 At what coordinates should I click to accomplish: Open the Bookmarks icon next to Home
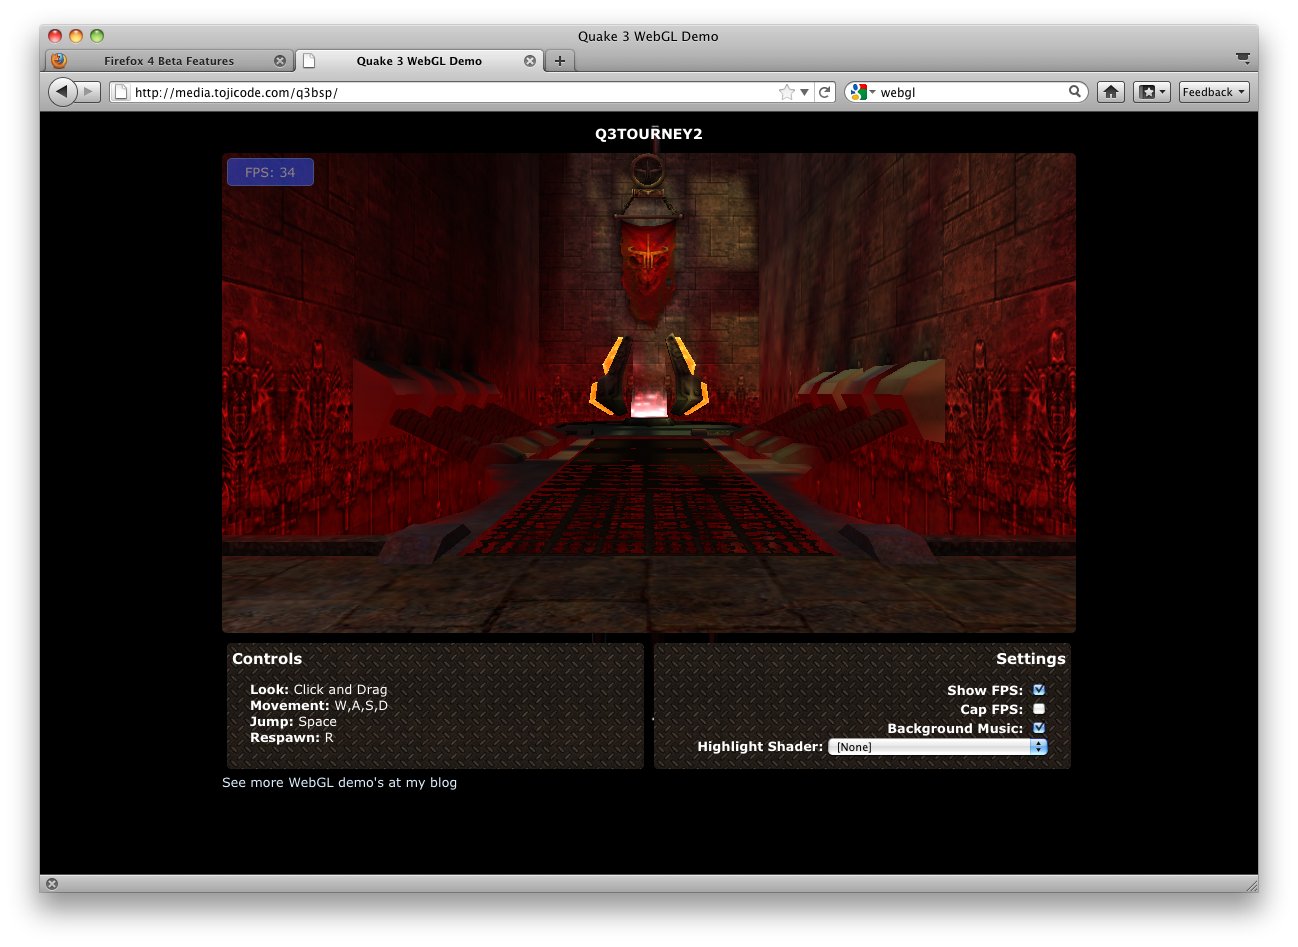coord(1146,91)
